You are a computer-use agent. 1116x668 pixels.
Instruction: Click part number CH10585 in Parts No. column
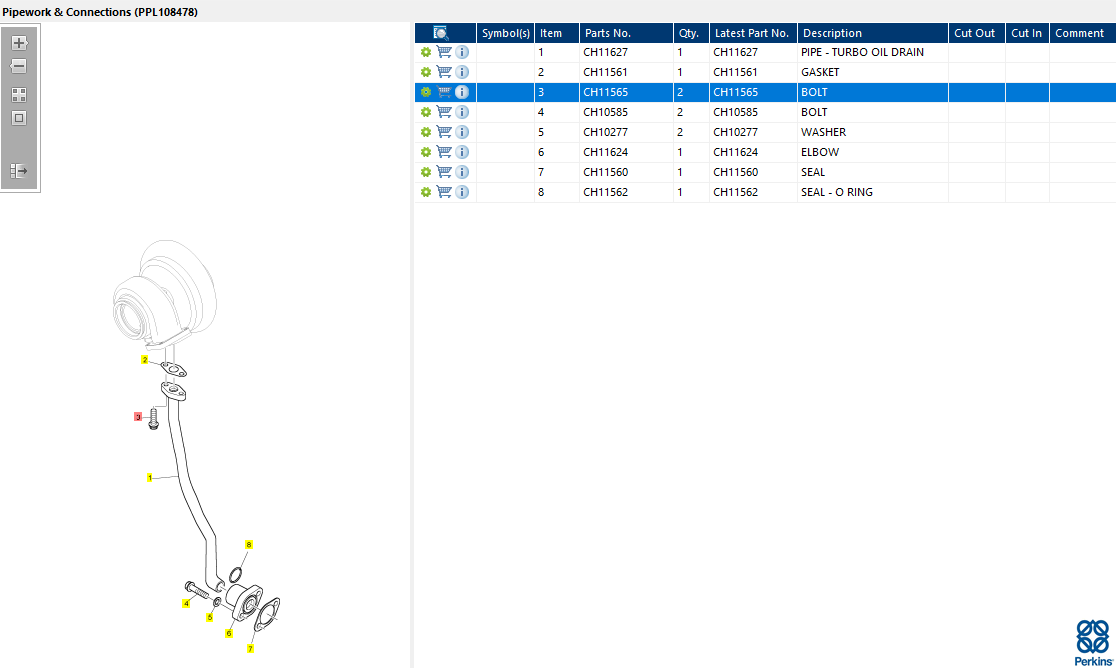pos(605,112)
